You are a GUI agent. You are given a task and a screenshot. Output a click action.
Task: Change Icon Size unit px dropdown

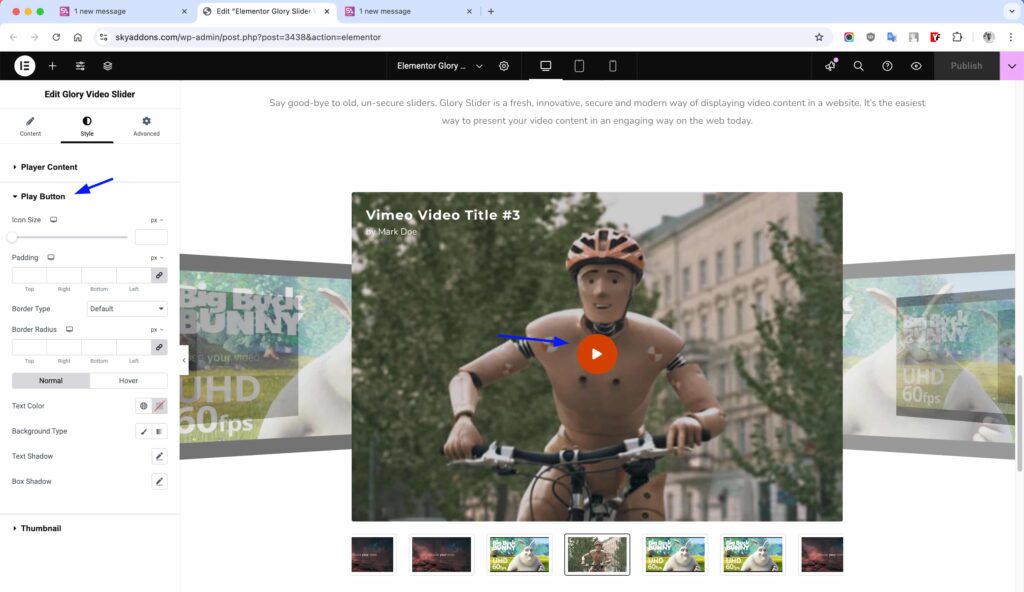(157, 220)
